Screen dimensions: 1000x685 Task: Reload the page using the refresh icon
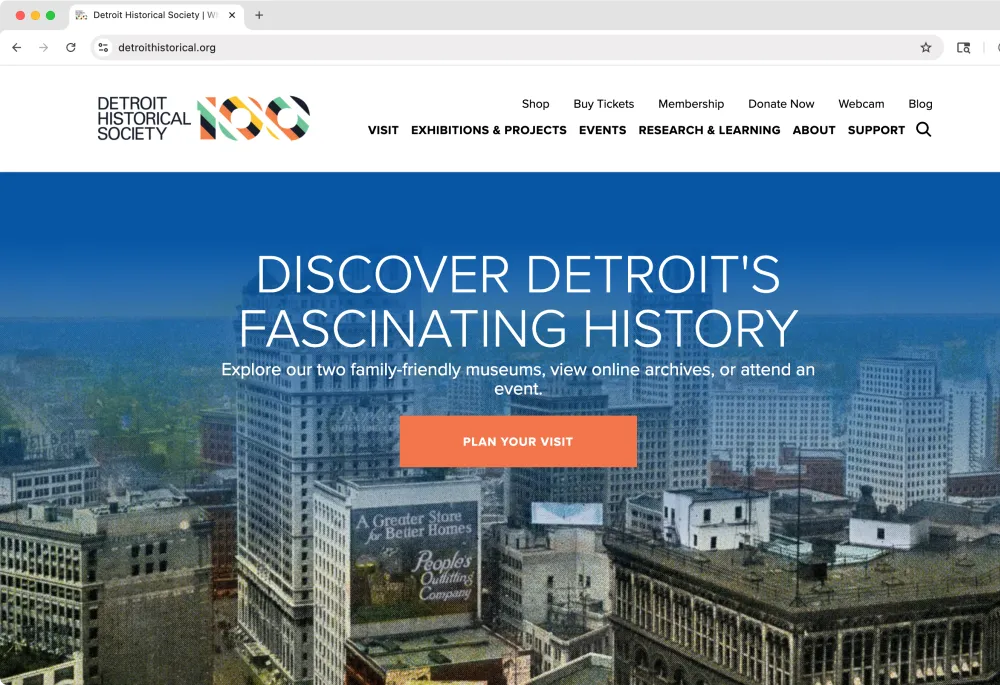pos(71,47)
